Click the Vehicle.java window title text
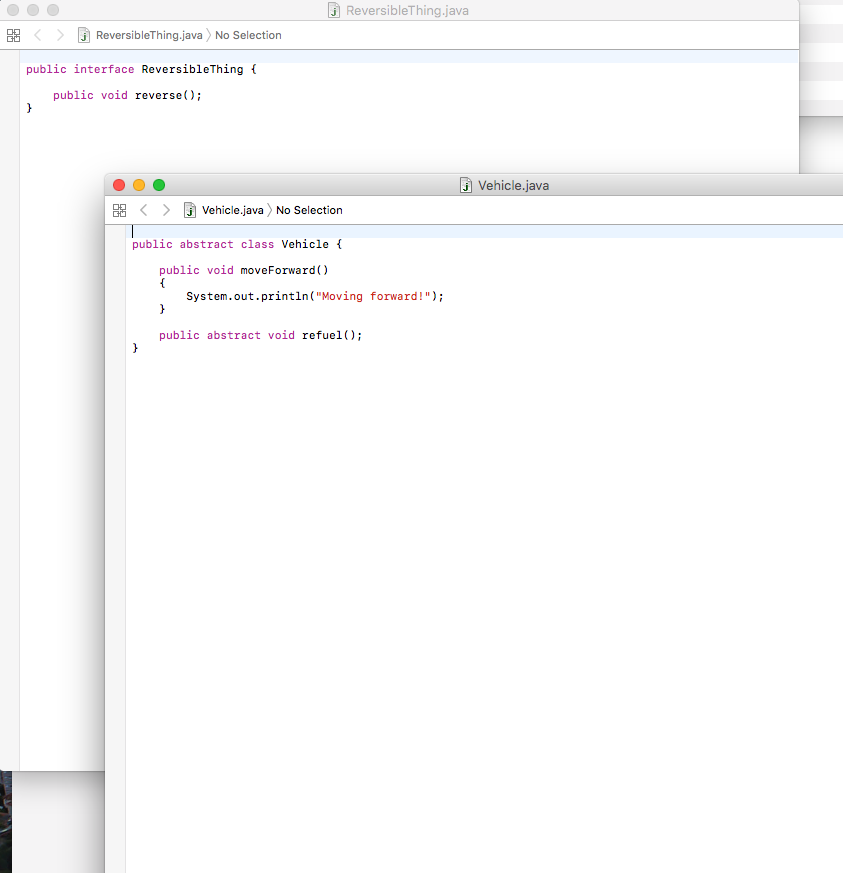 click(513, 185)
